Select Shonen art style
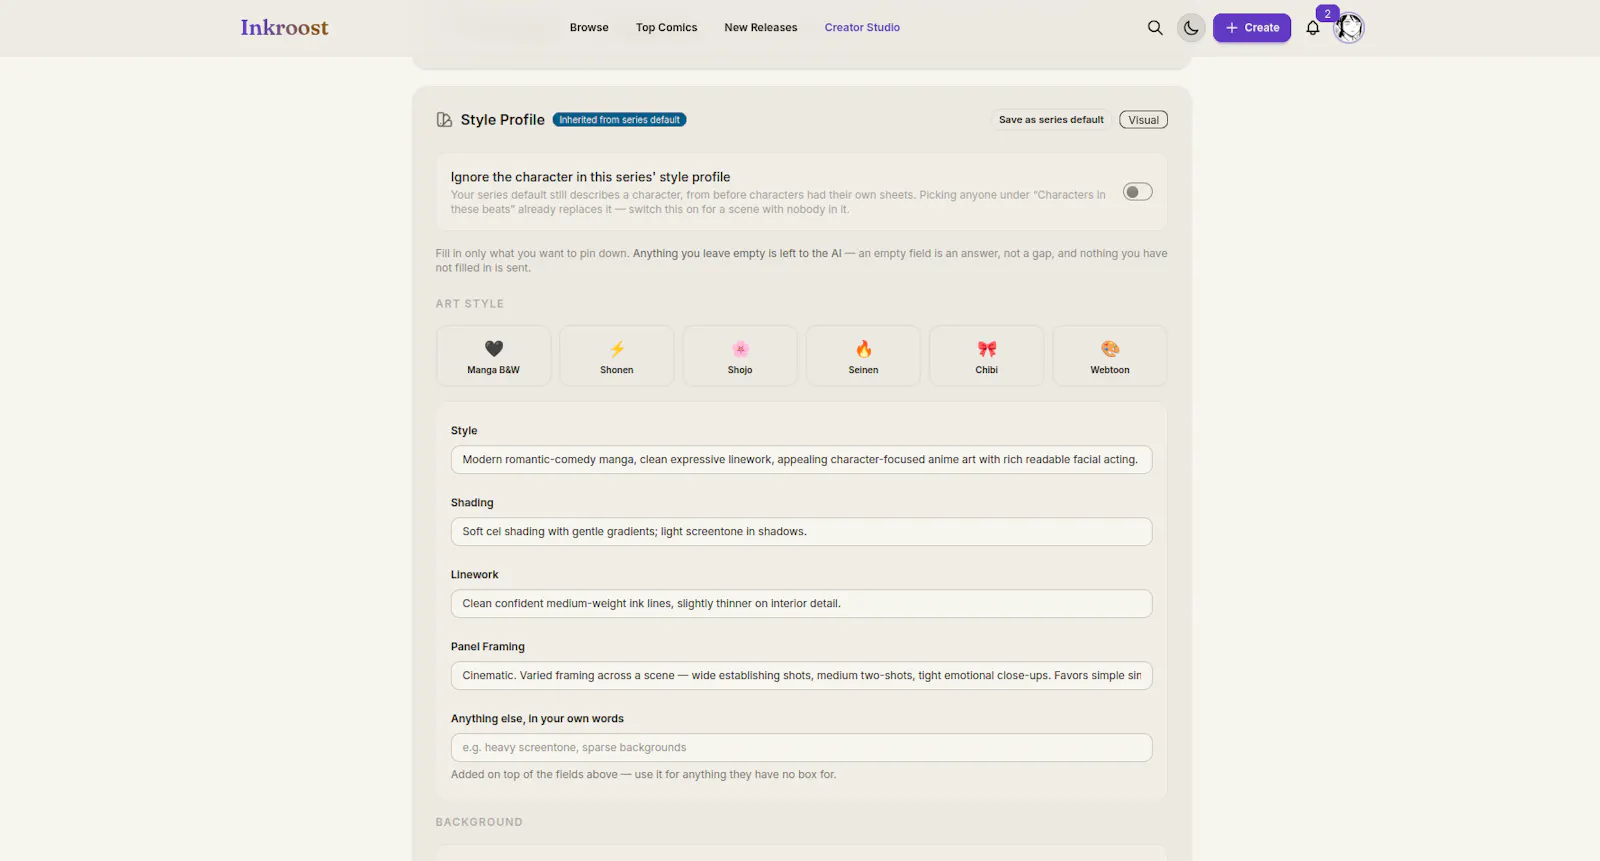This screenshot has width=1600, height=861. click(x=617, y=356)
